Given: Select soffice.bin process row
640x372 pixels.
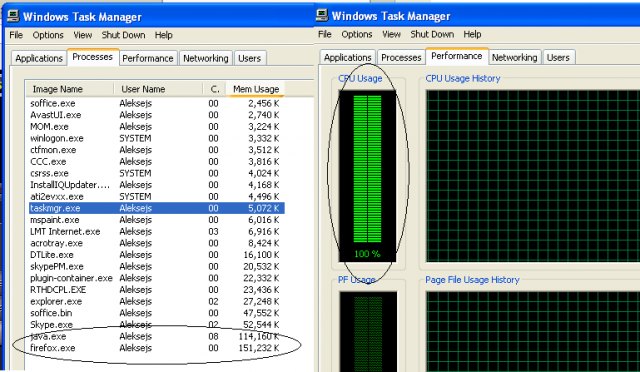Looking at the screenshot, I should point(157,313).
